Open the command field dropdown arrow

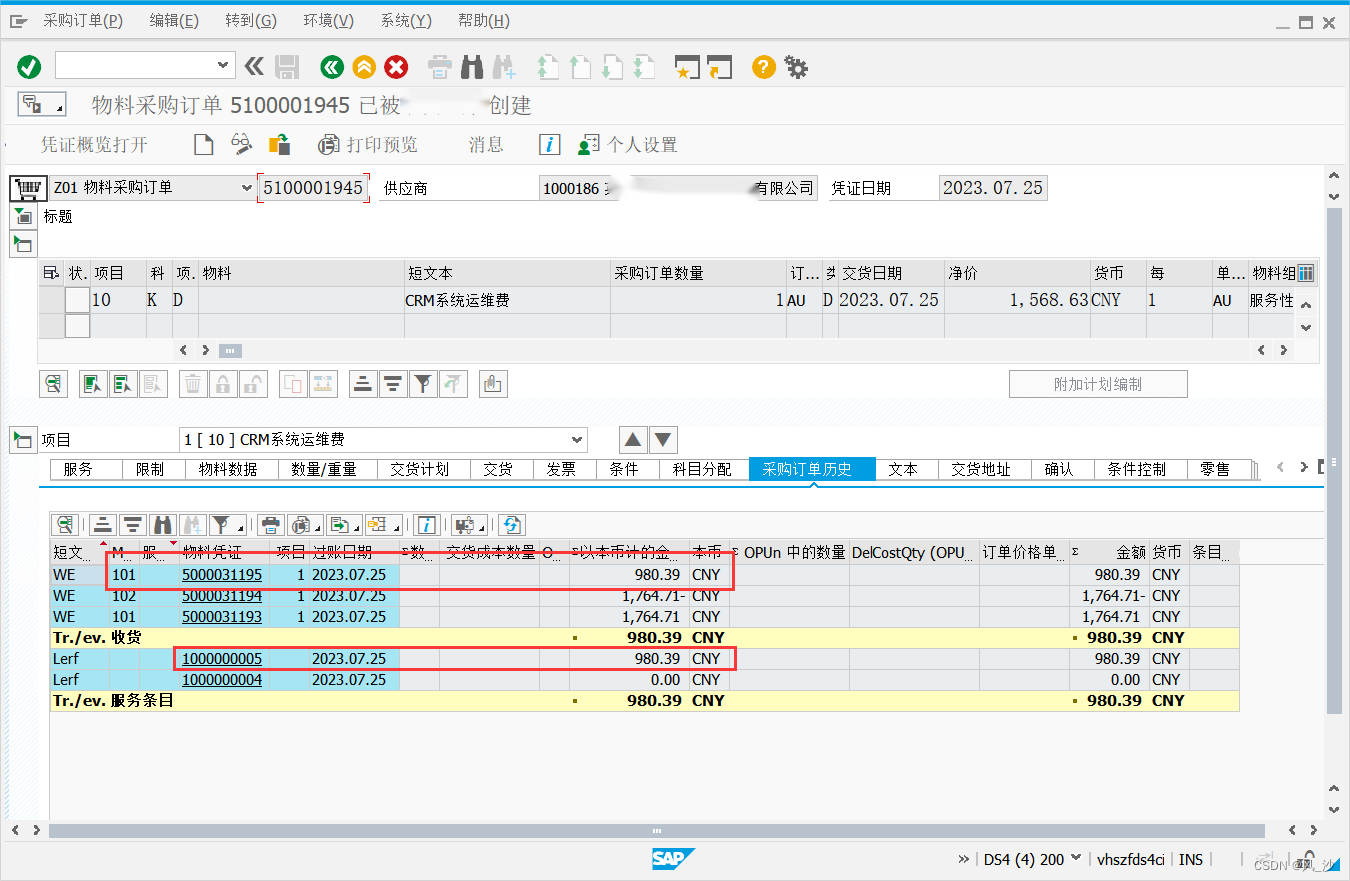[x=223, y=66]
